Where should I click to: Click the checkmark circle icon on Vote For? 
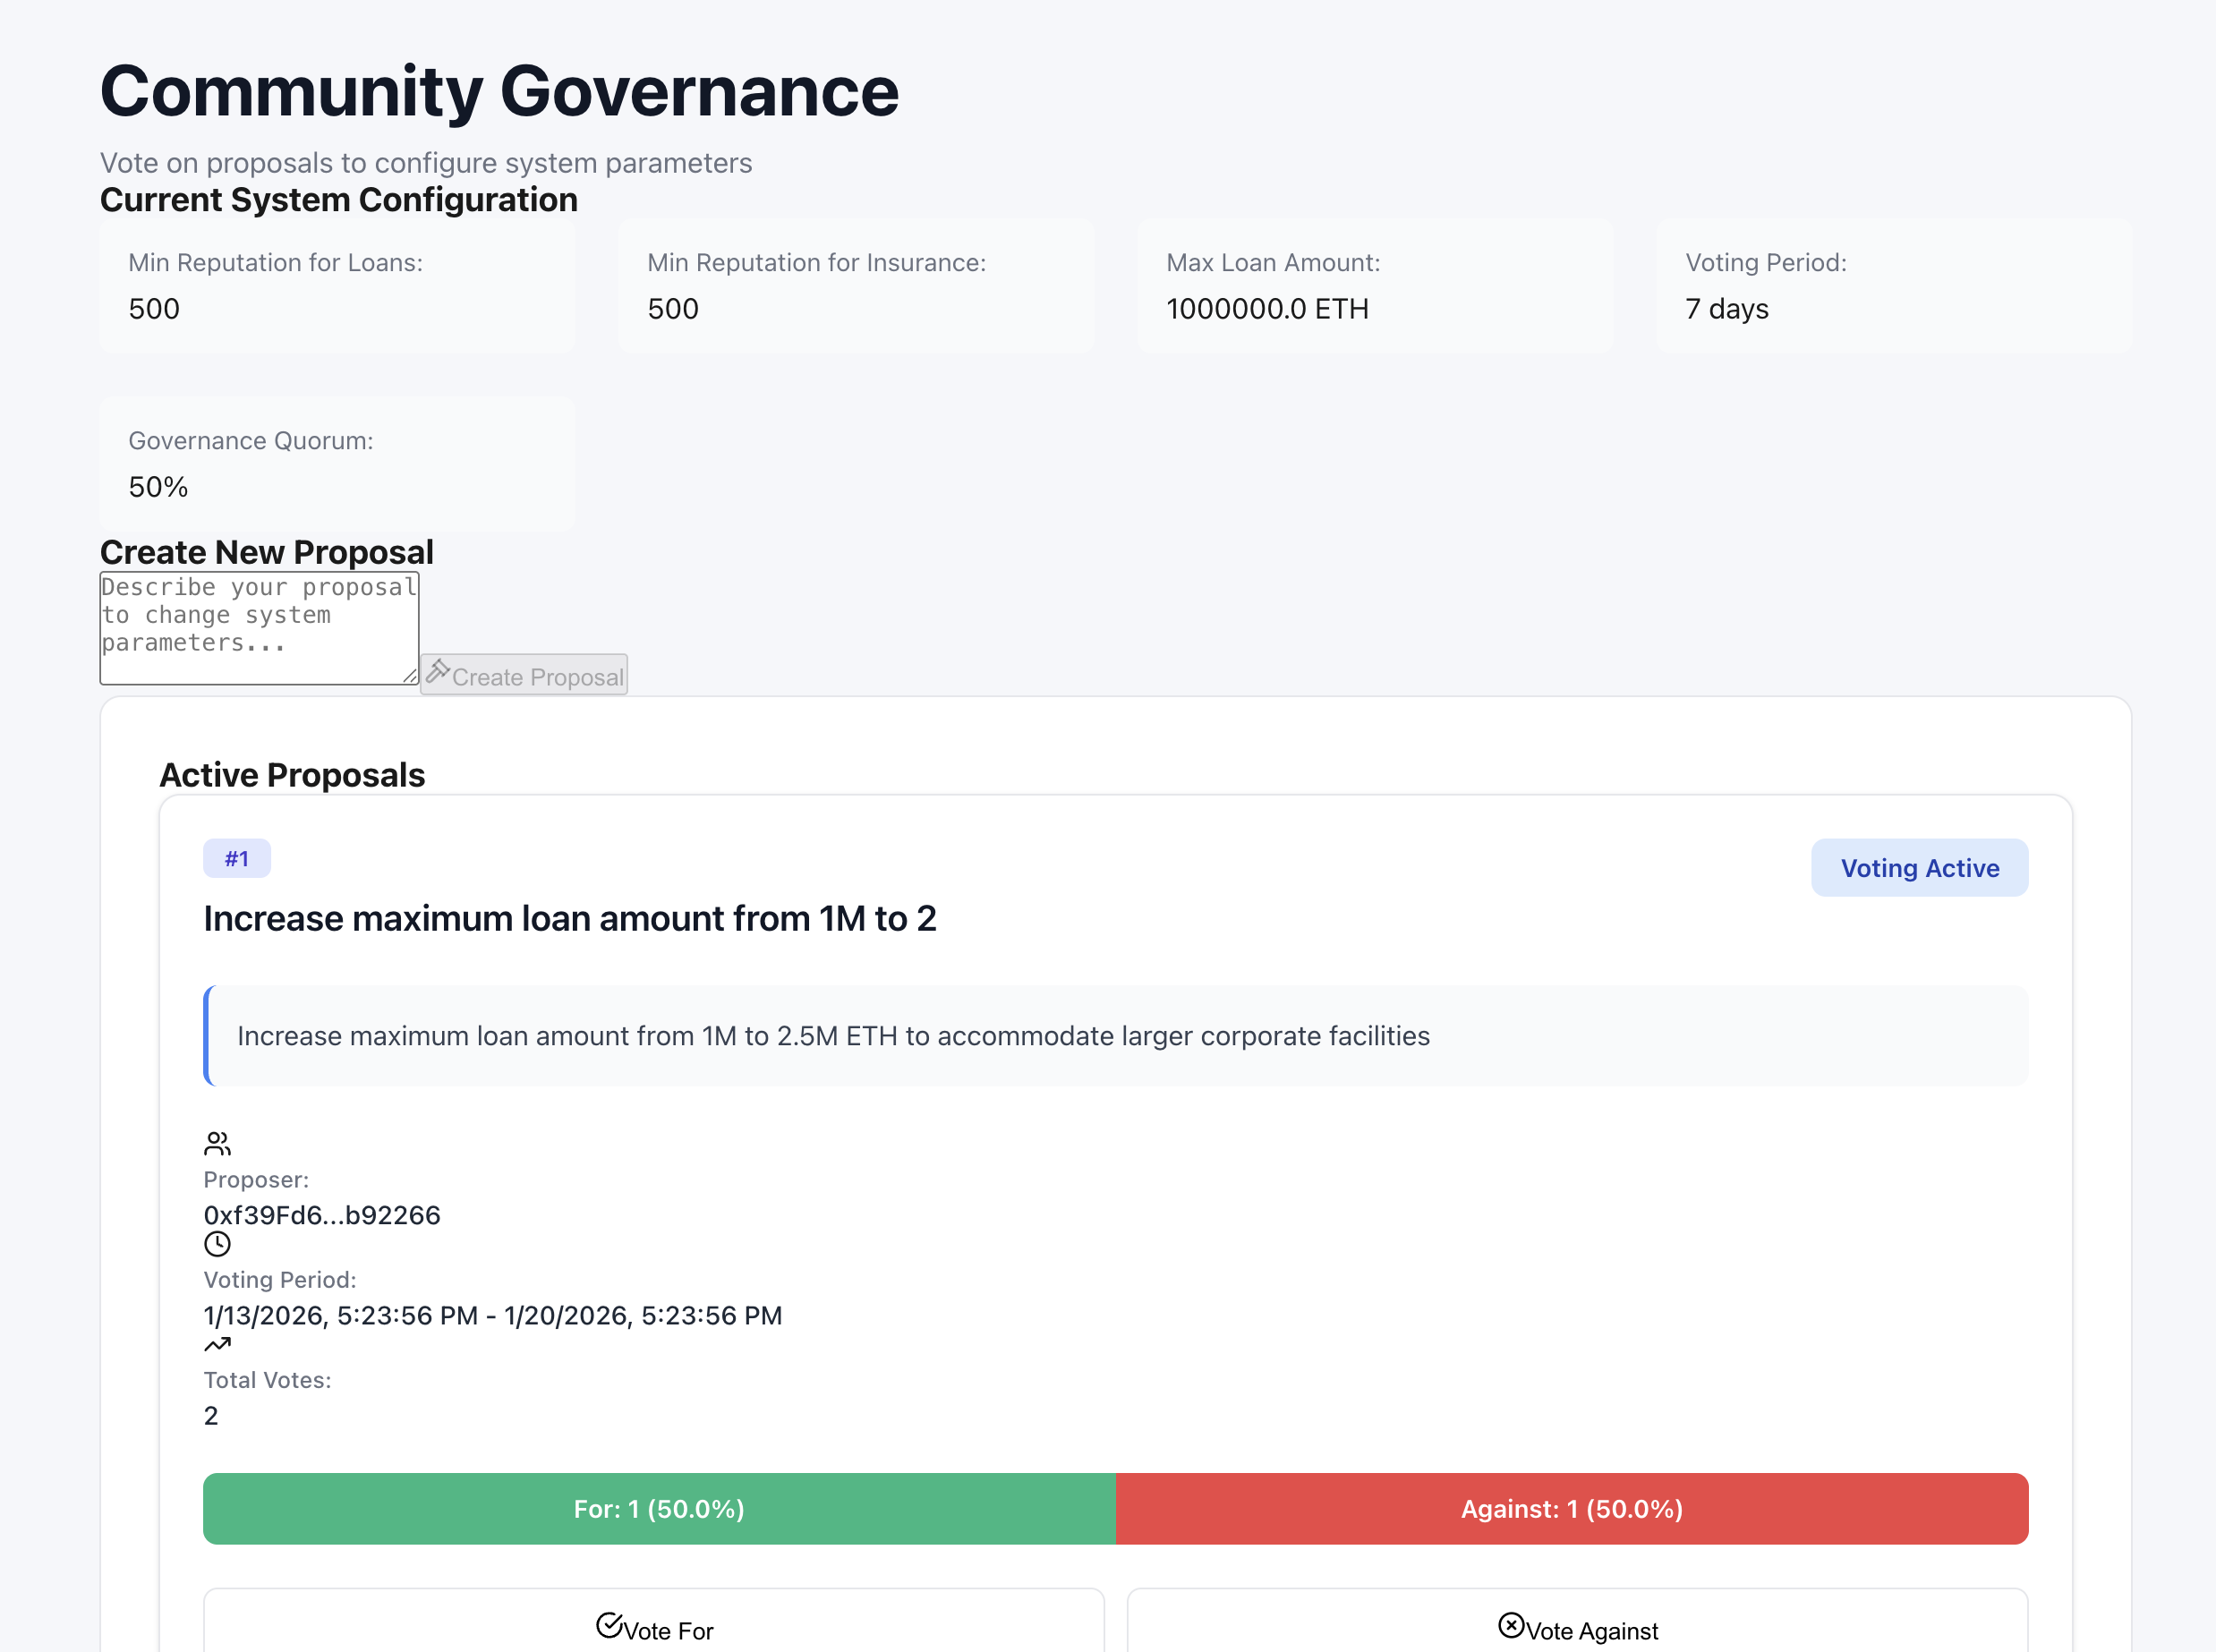(609, 1625)
